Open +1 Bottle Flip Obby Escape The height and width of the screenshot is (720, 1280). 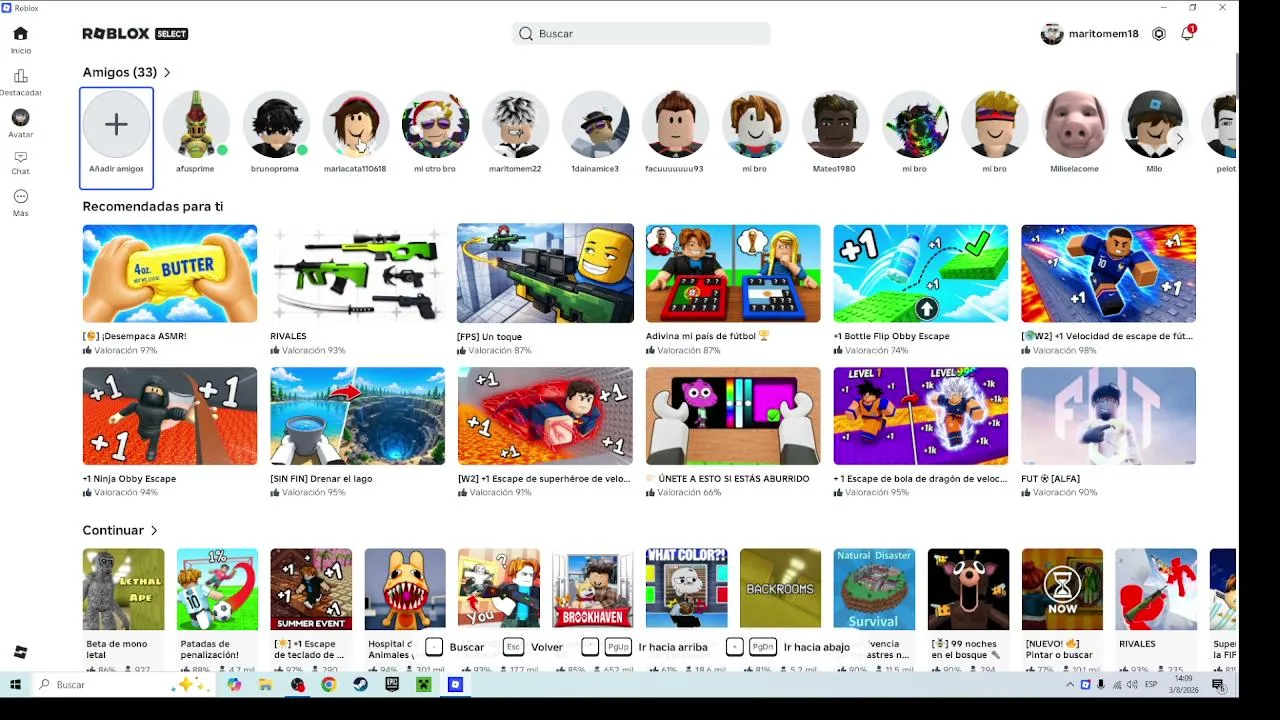[x=921, y=274]
